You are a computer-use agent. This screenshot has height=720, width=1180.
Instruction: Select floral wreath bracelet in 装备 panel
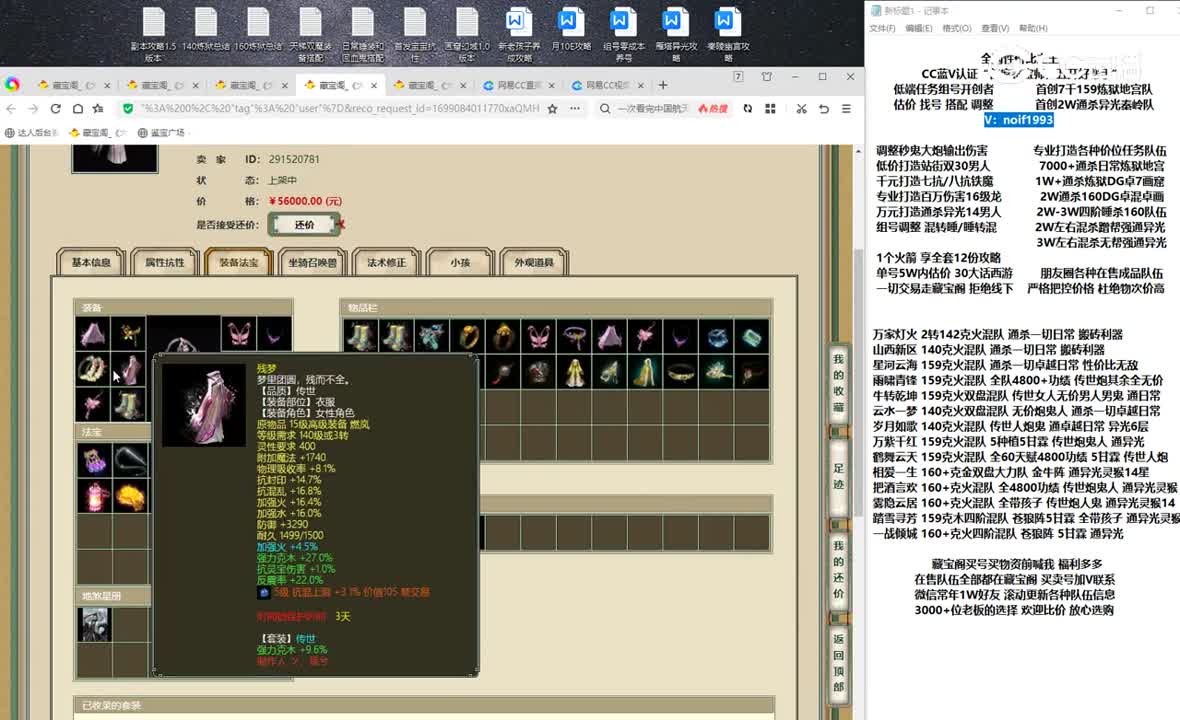(x=93, y=369)
